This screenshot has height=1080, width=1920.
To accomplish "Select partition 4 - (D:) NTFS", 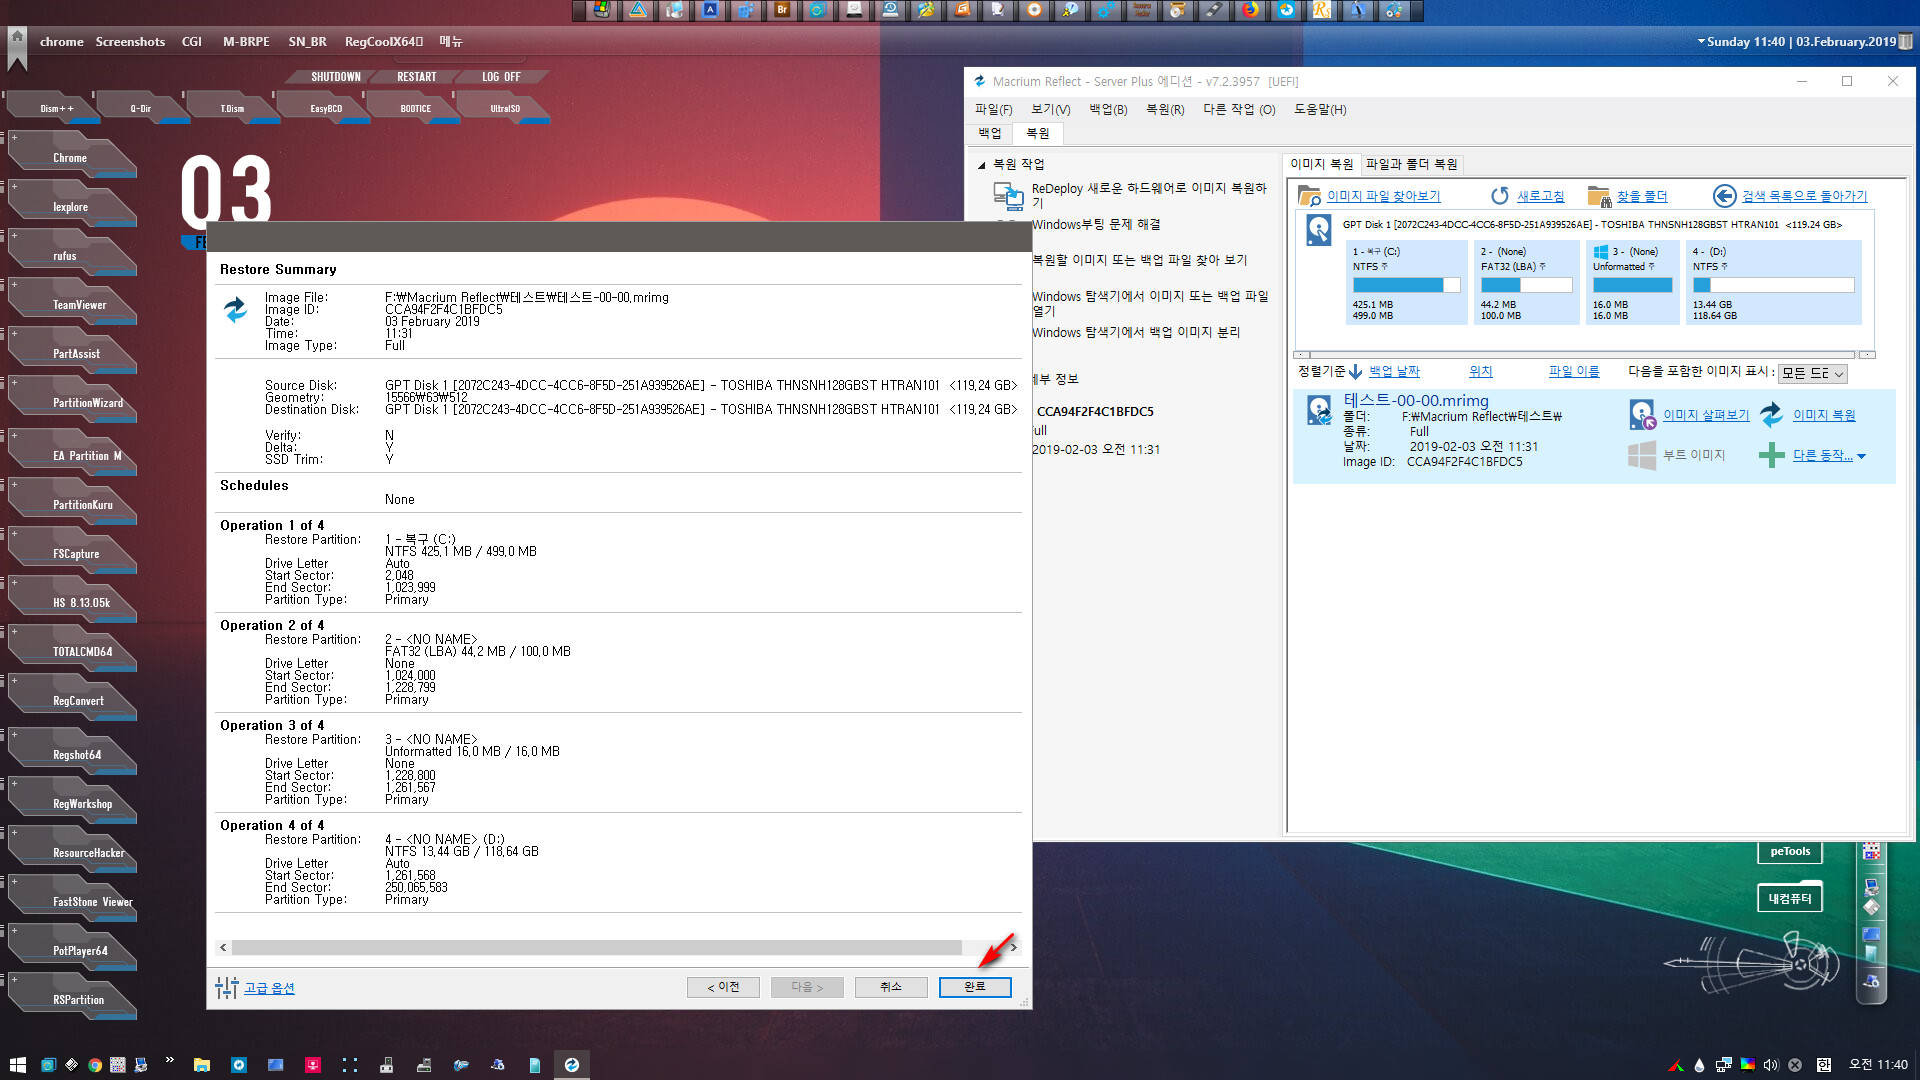I will (x=1773, y=282).
